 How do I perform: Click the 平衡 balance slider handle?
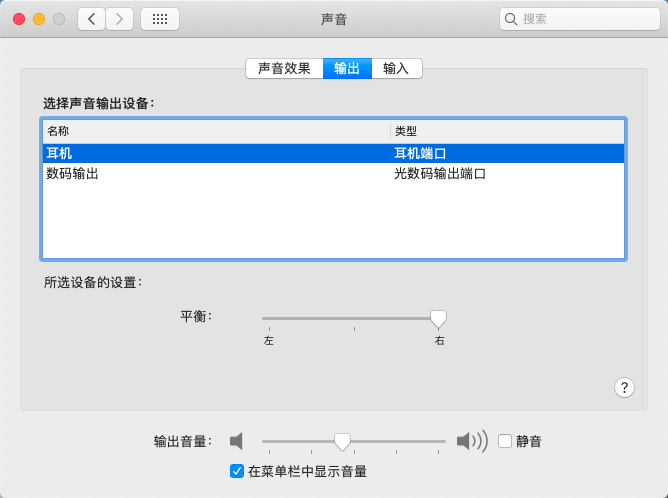[438, 319]
